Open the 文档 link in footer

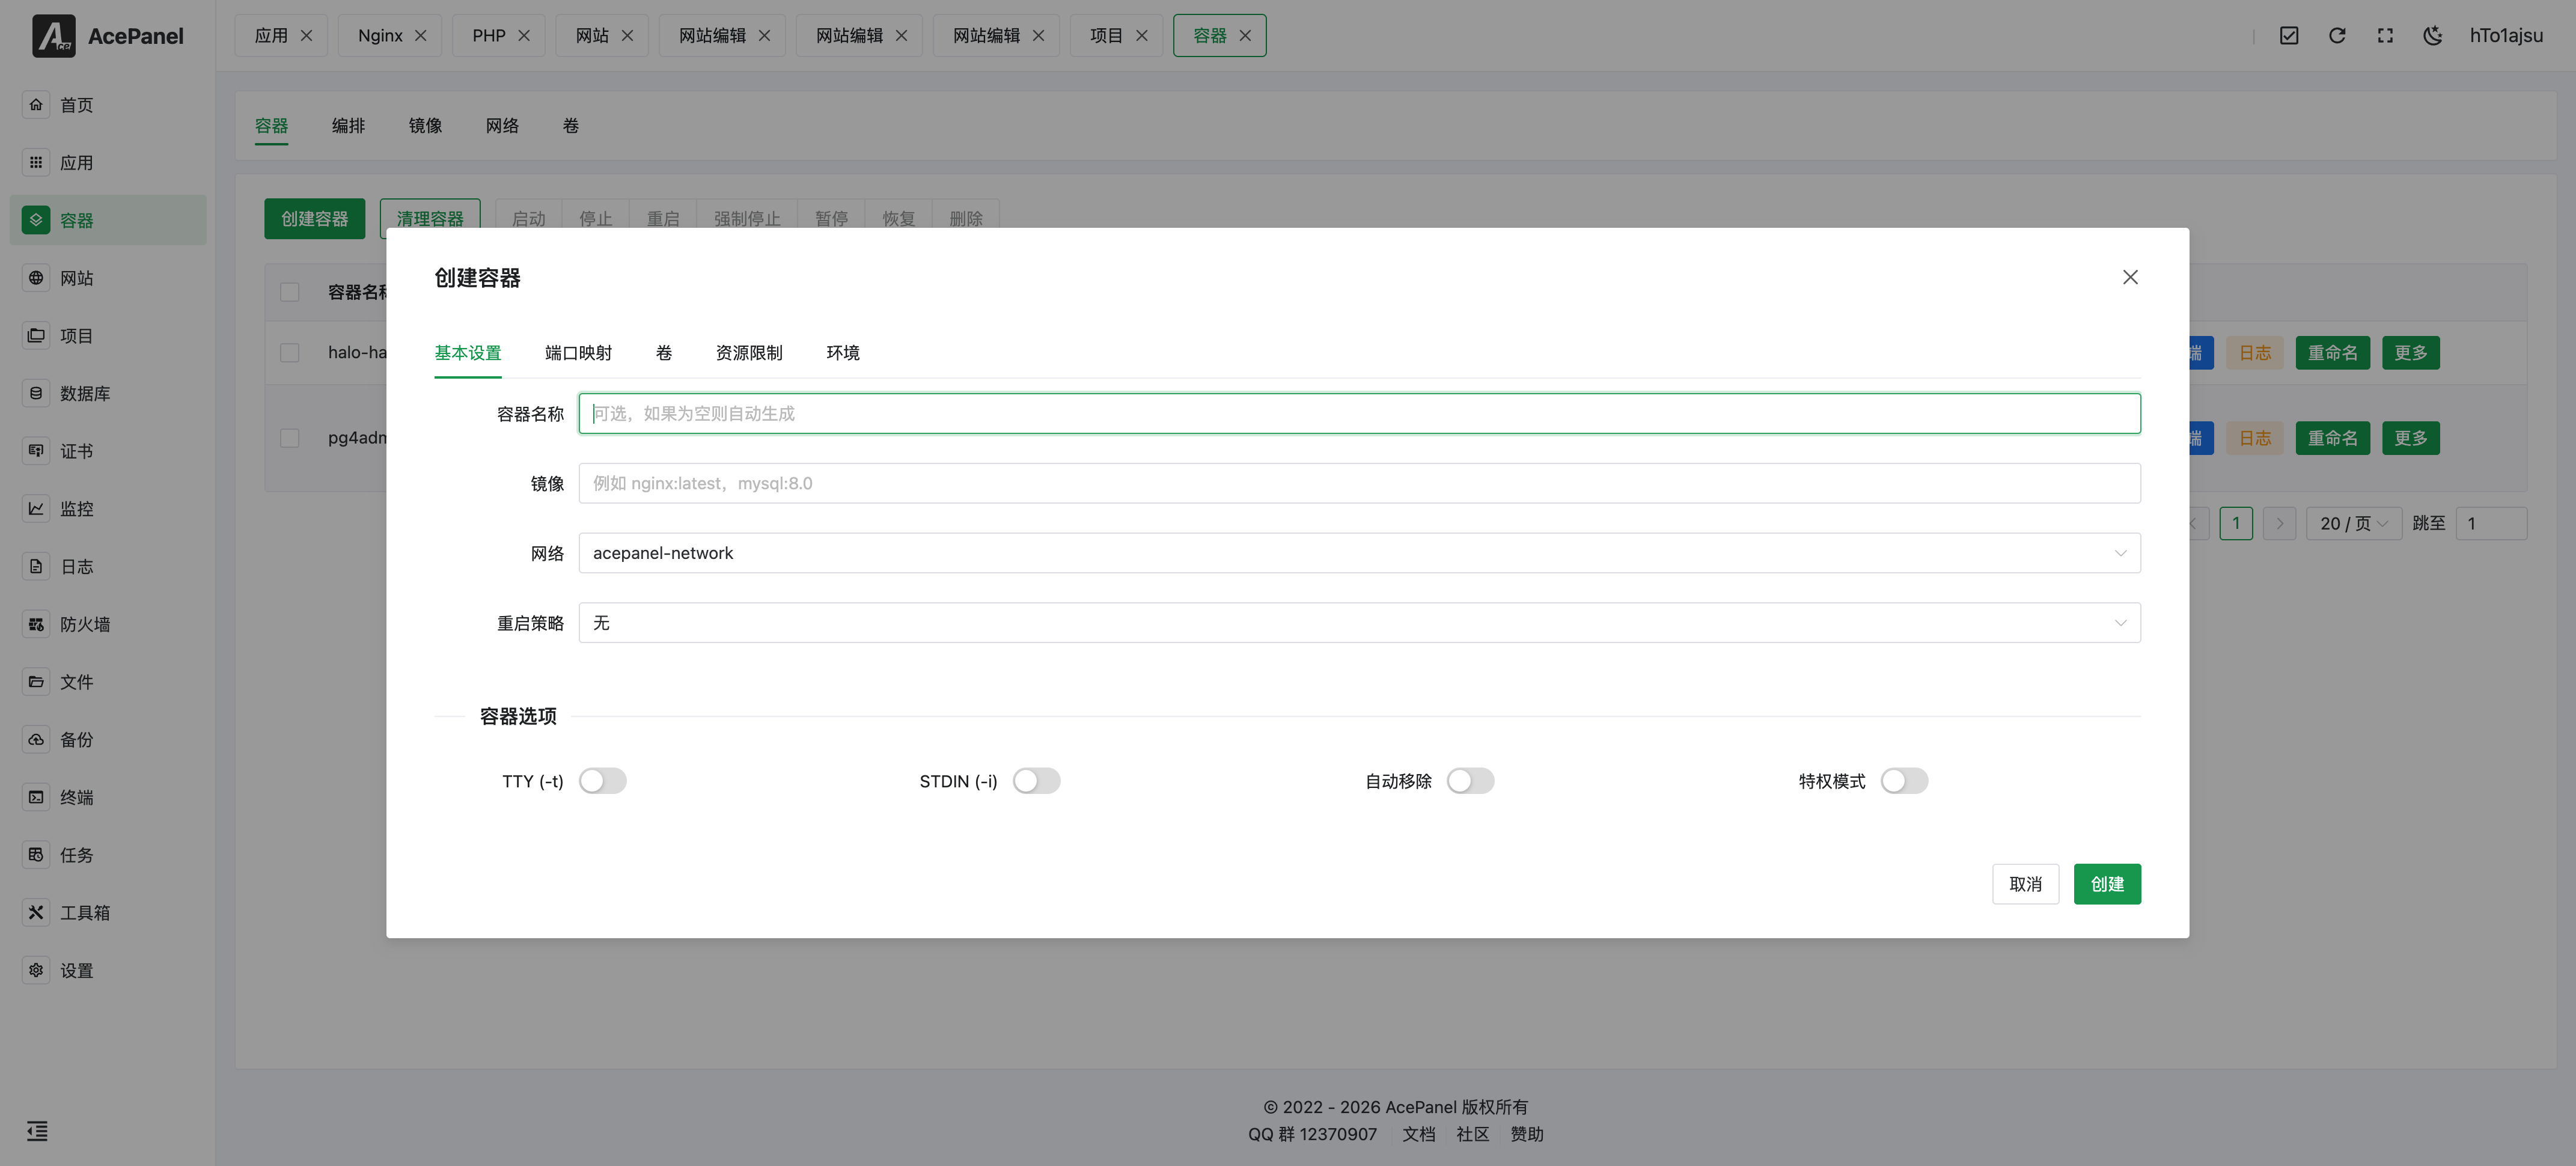[1418, 1134]
